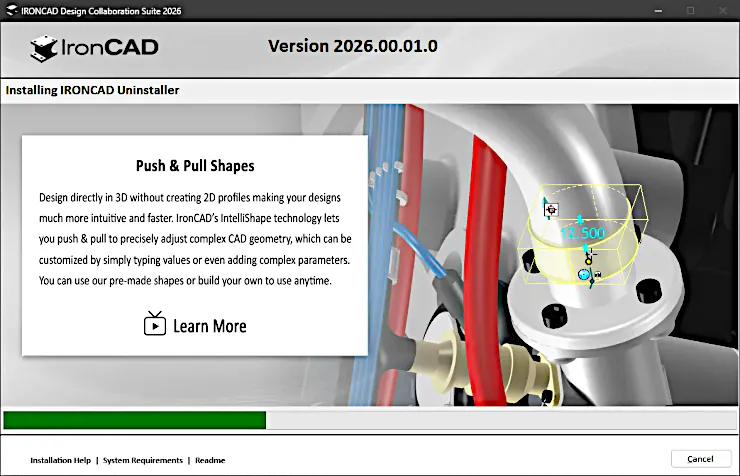
Task: Click the Installing IRONCAD Uninstaller status text
Action: (x=92, y=90)
